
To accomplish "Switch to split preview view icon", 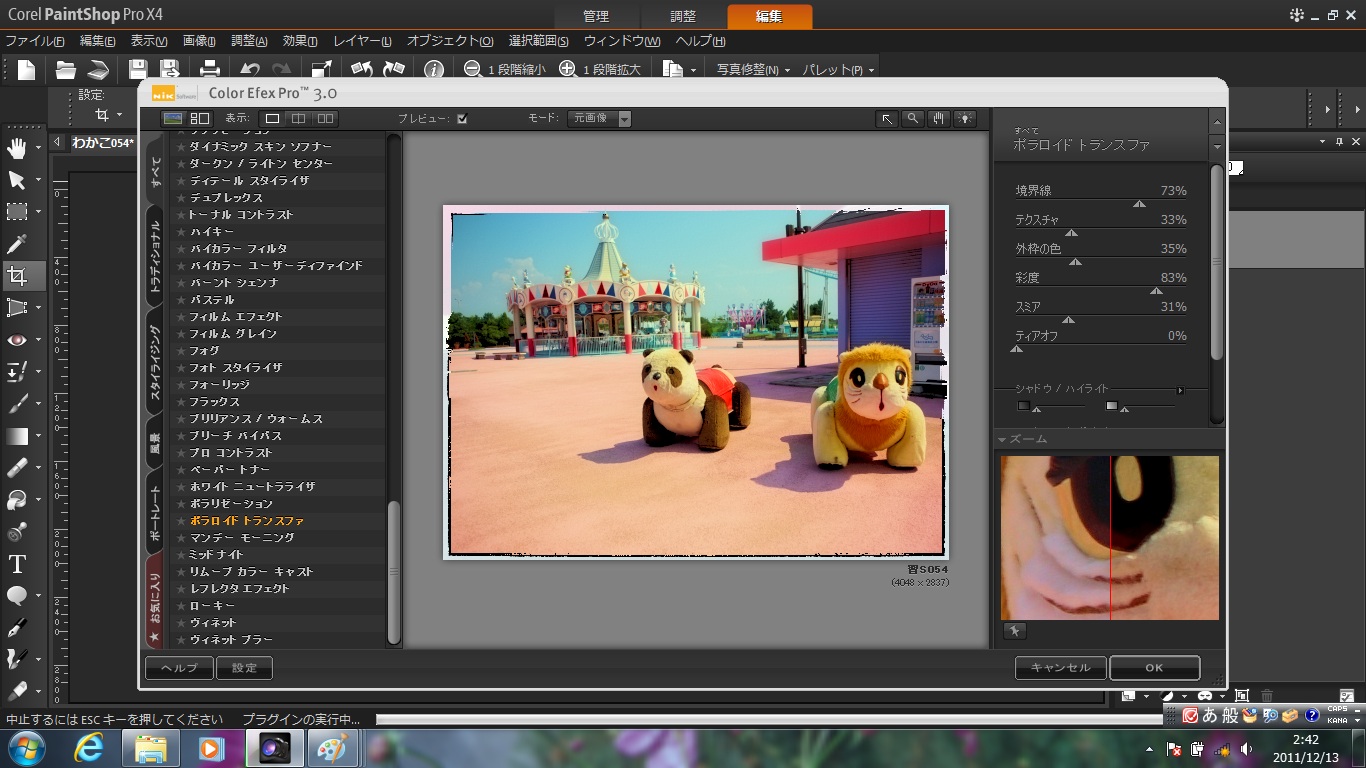I will pyautogui.click(x=298, y=119).
